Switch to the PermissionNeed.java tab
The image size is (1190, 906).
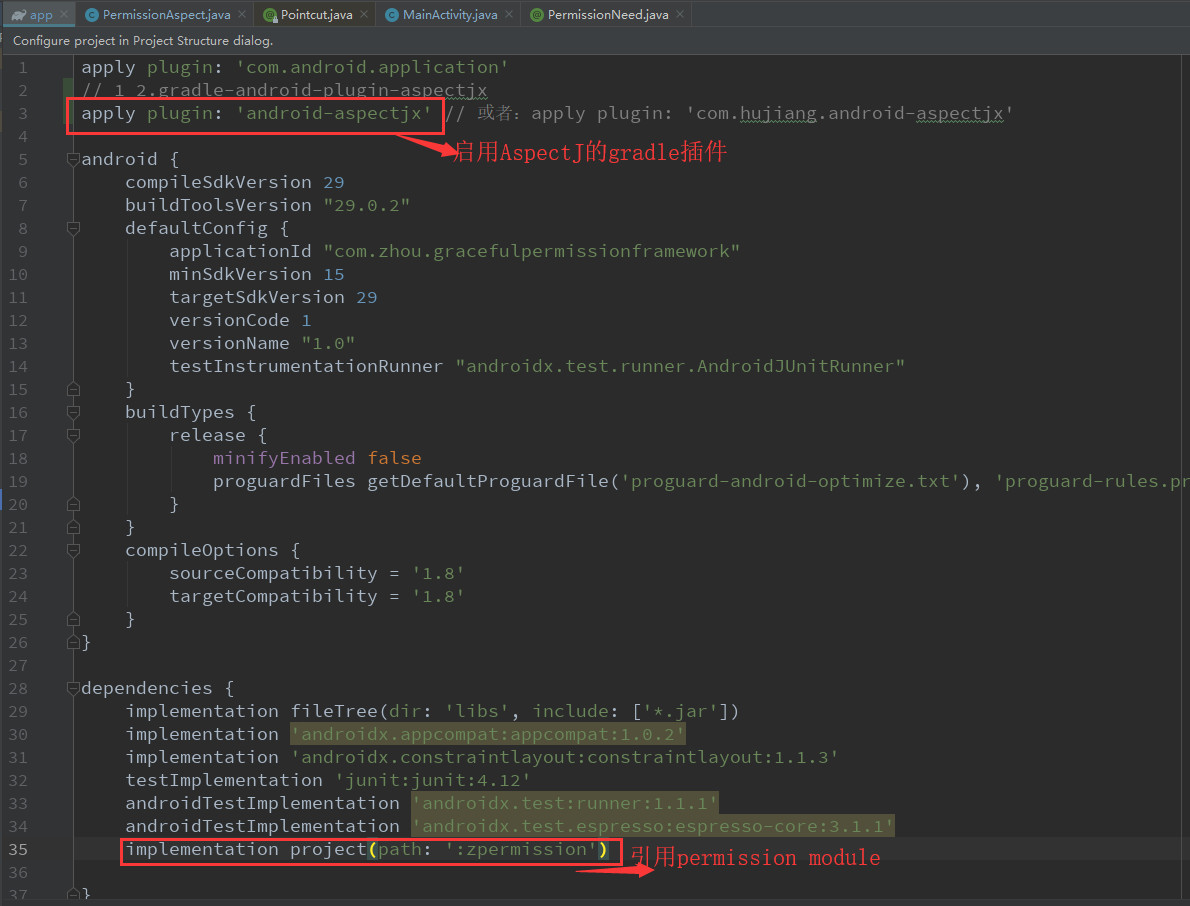608,14
